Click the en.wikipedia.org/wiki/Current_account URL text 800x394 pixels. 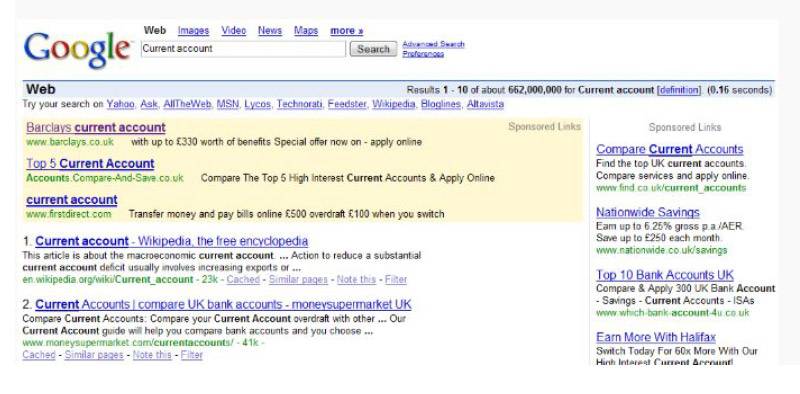click(108, 280)
